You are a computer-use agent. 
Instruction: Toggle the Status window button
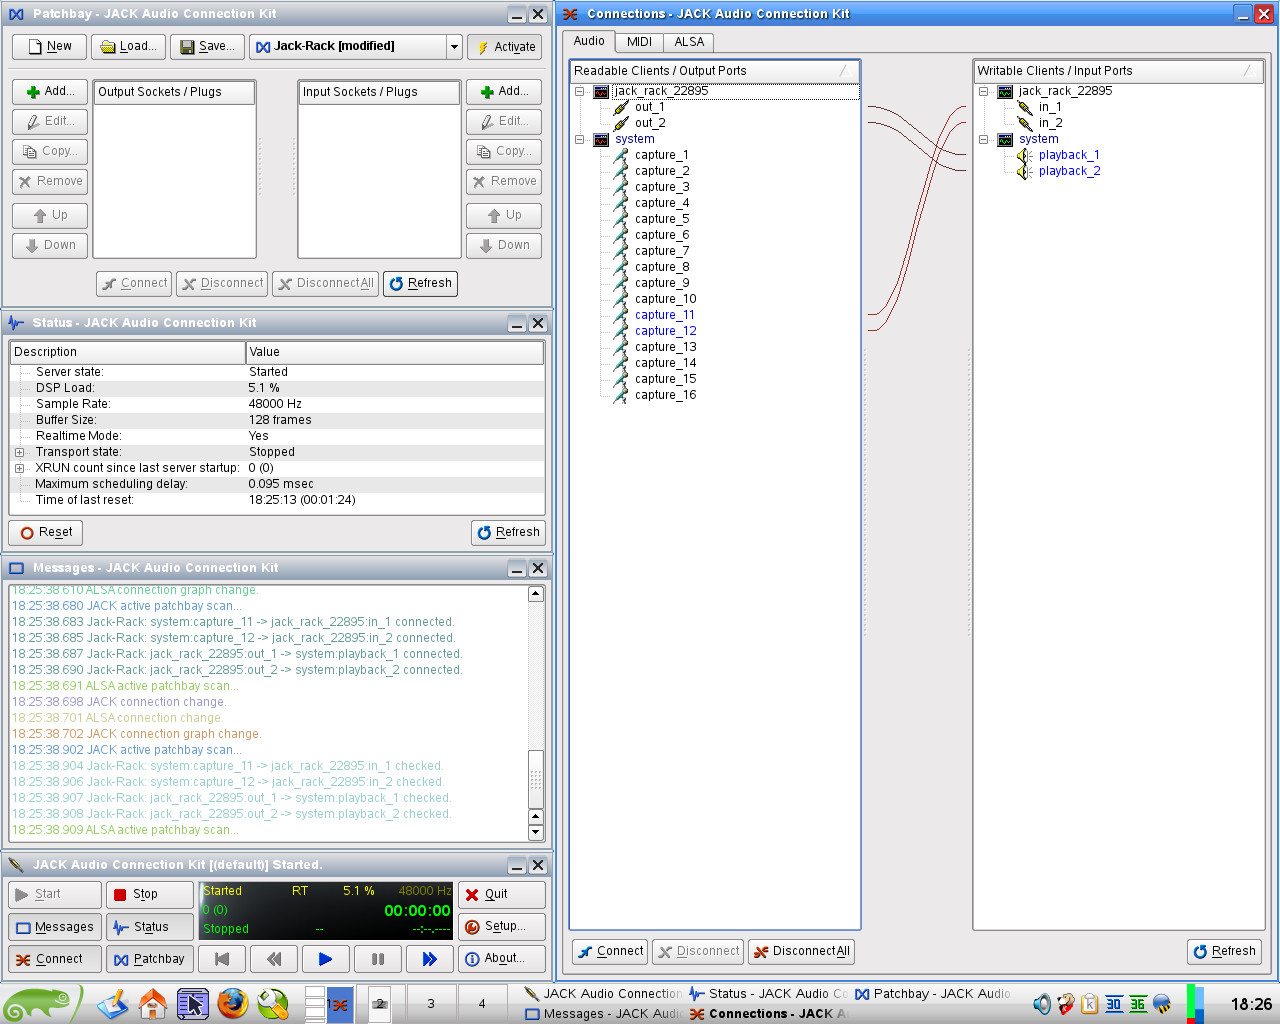coord(150,927)
